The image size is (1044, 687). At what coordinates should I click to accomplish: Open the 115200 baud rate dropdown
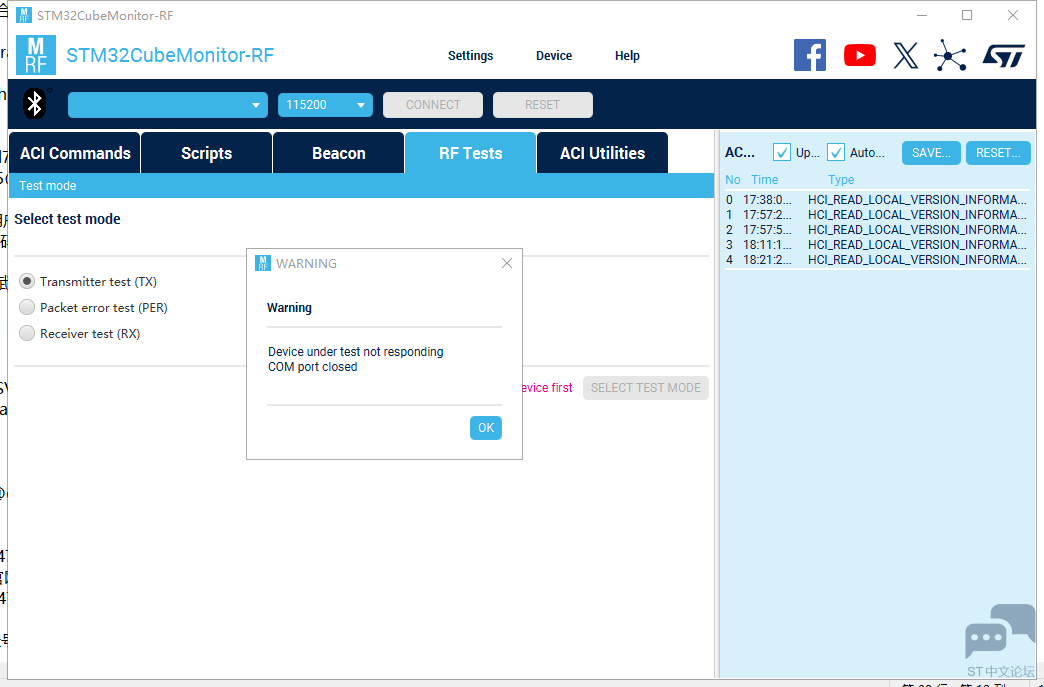coord(325,105)
